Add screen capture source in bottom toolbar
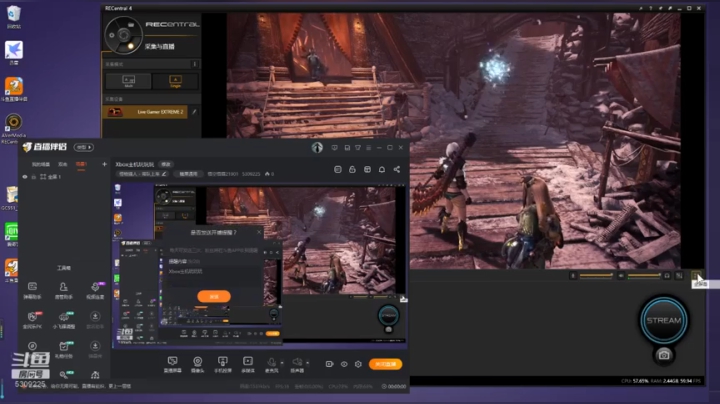 (173, 365)
